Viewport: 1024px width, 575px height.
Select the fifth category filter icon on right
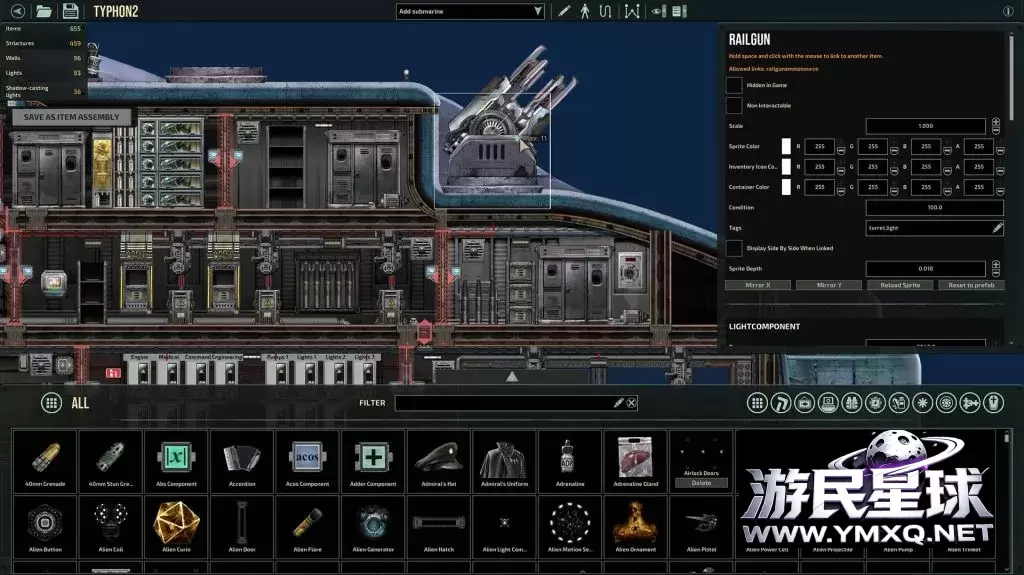pyautogui.click(x=852, y=403)
